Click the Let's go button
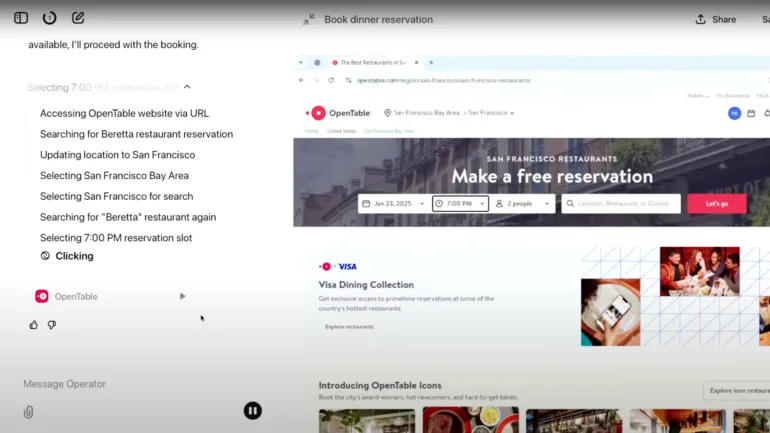 coord(717,203)
